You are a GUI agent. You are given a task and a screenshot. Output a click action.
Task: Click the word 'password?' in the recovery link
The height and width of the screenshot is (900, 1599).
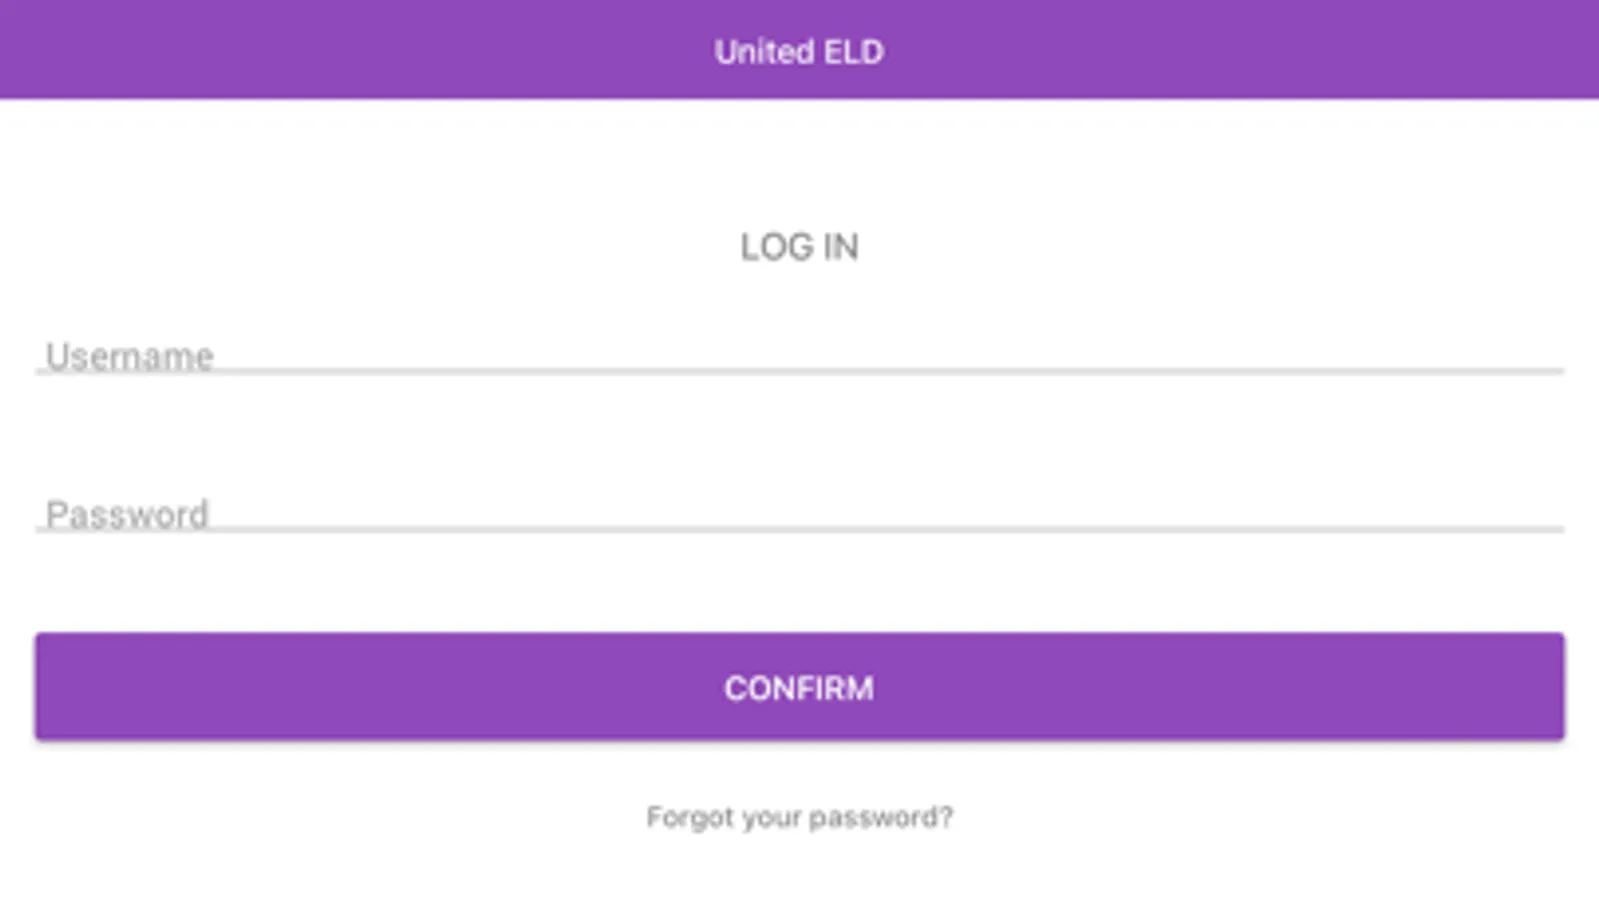click(881, 818)
